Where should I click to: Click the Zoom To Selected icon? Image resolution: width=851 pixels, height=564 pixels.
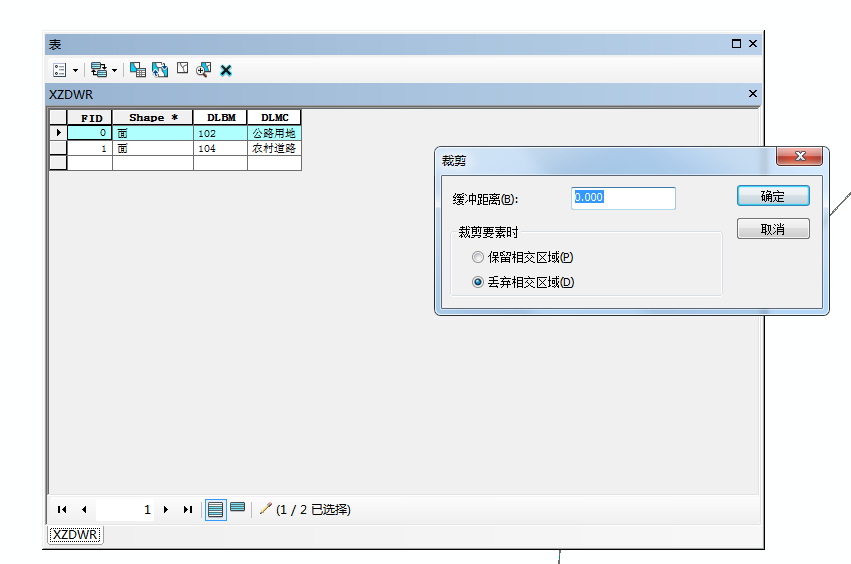[204, 70]
